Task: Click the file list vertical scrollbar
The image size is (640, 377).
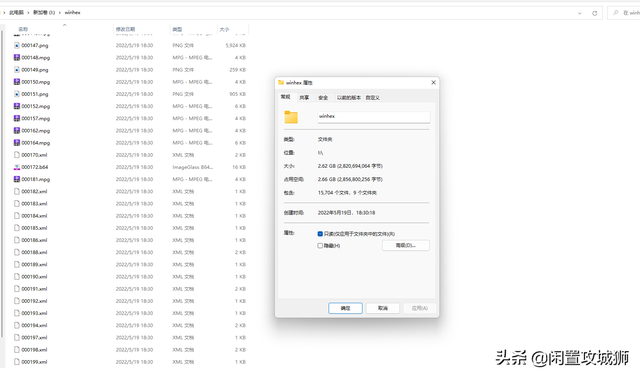Action: tap(2, 184)
